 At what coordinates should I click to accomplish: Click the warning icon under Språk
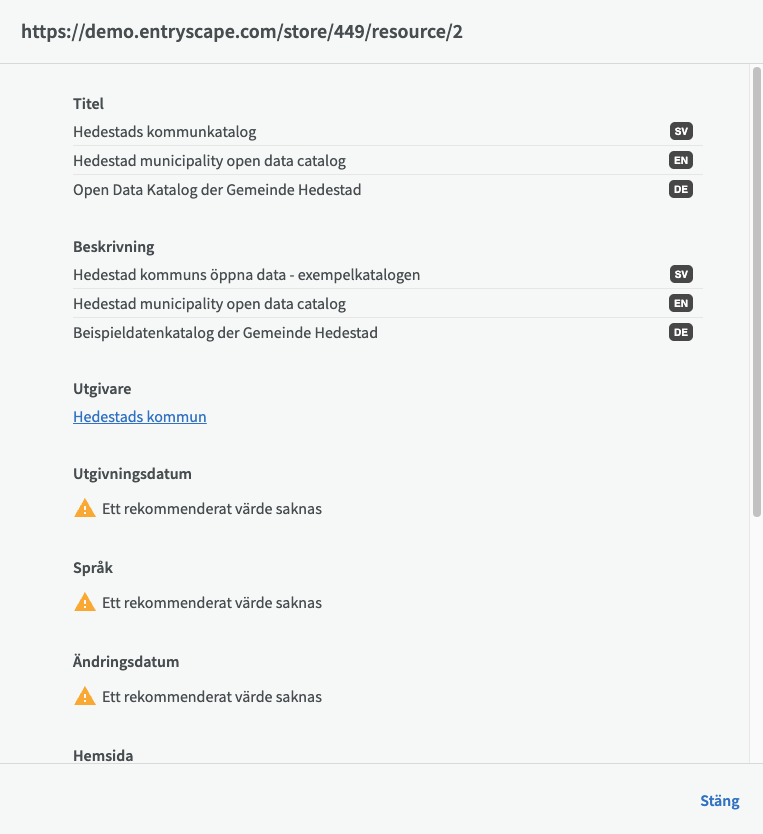85,602
